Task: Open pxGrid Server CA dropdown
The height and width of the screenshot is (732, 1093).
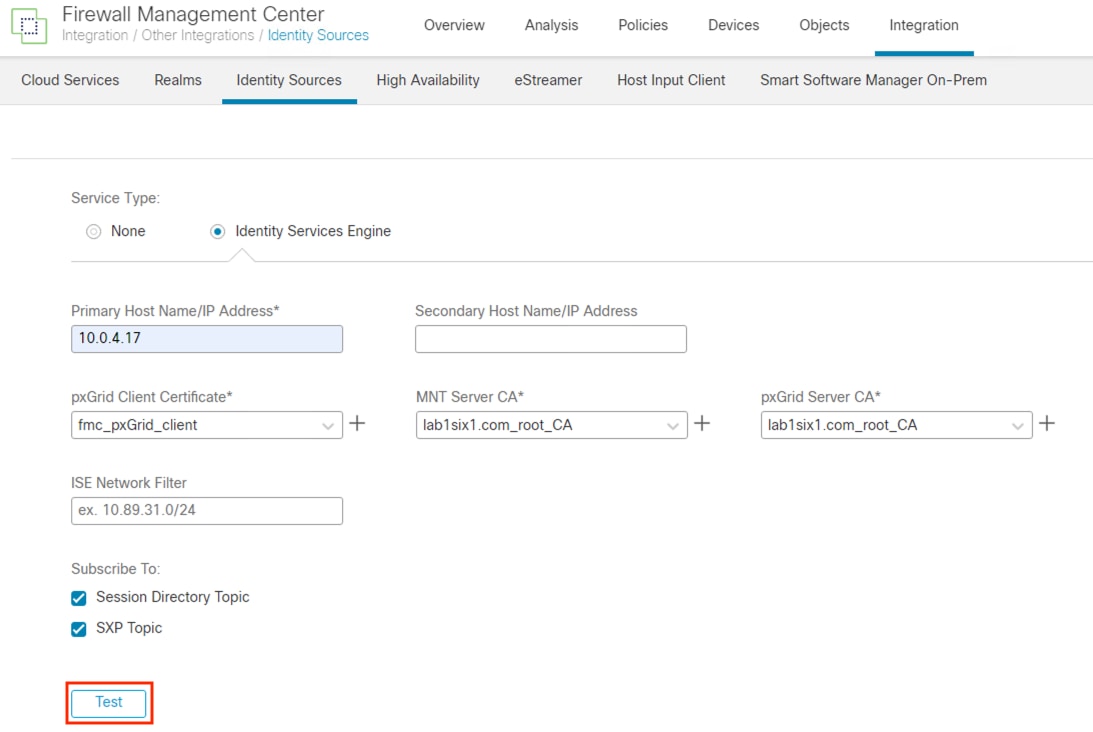Action: pyautogui.click(x=896, y=425)
